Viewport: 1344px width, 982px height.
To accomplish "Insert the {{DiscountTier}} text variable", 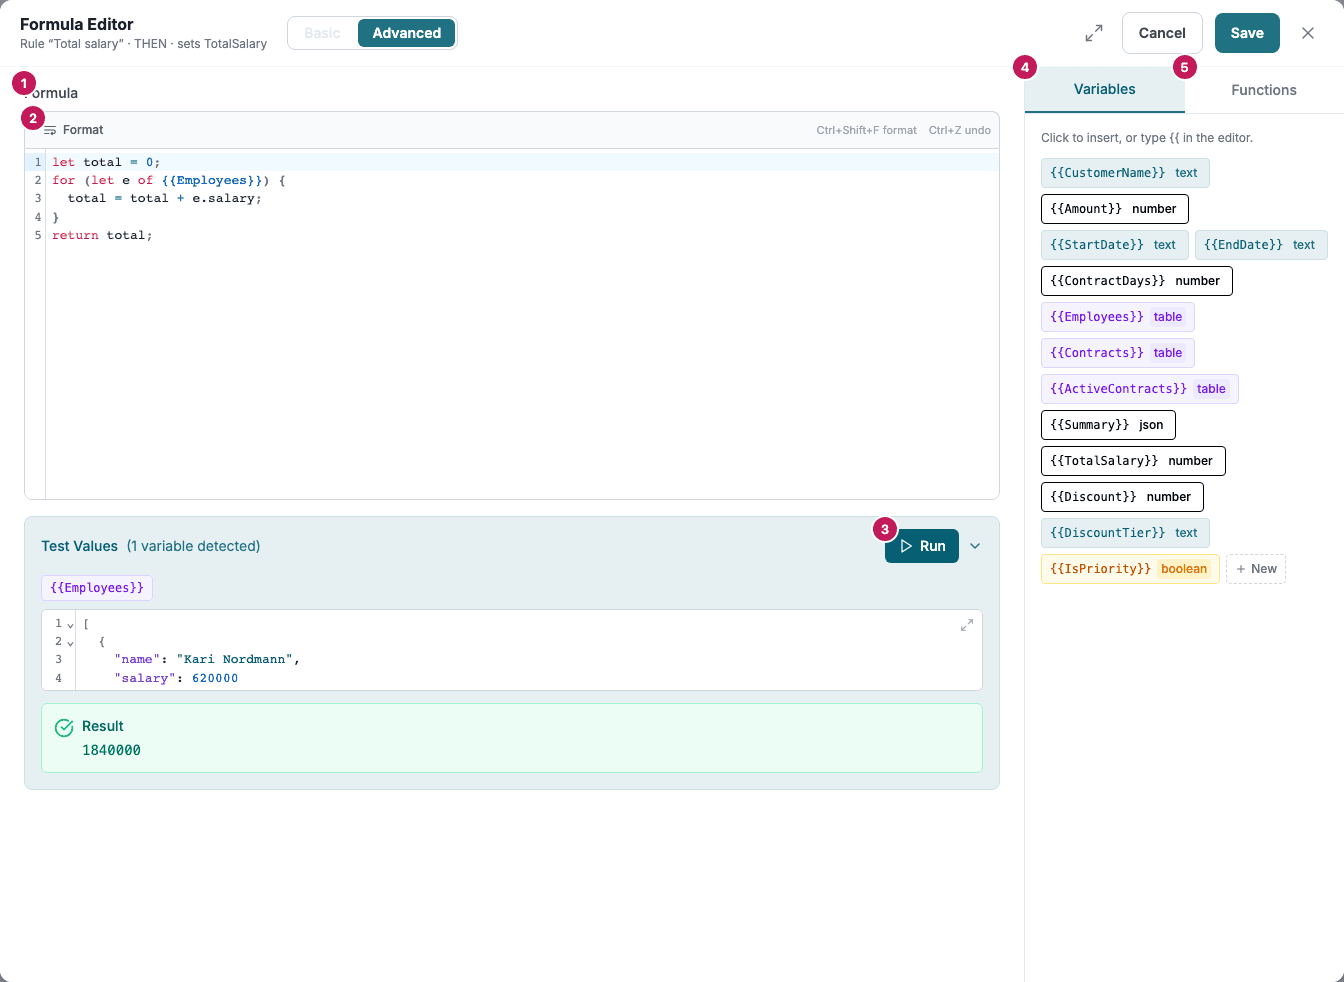I will click(1125, 533).
